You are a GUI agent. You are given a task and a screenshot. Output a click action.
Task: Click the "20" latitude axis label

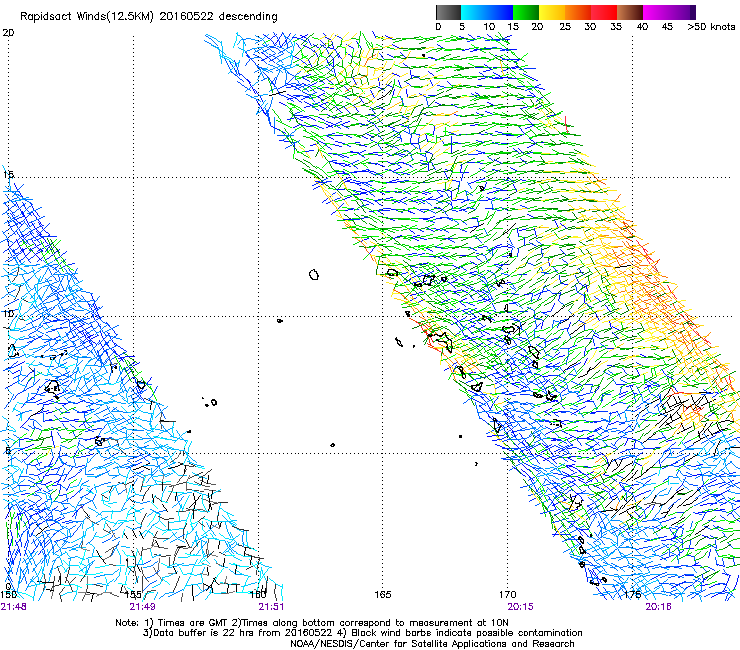[8, 33]
